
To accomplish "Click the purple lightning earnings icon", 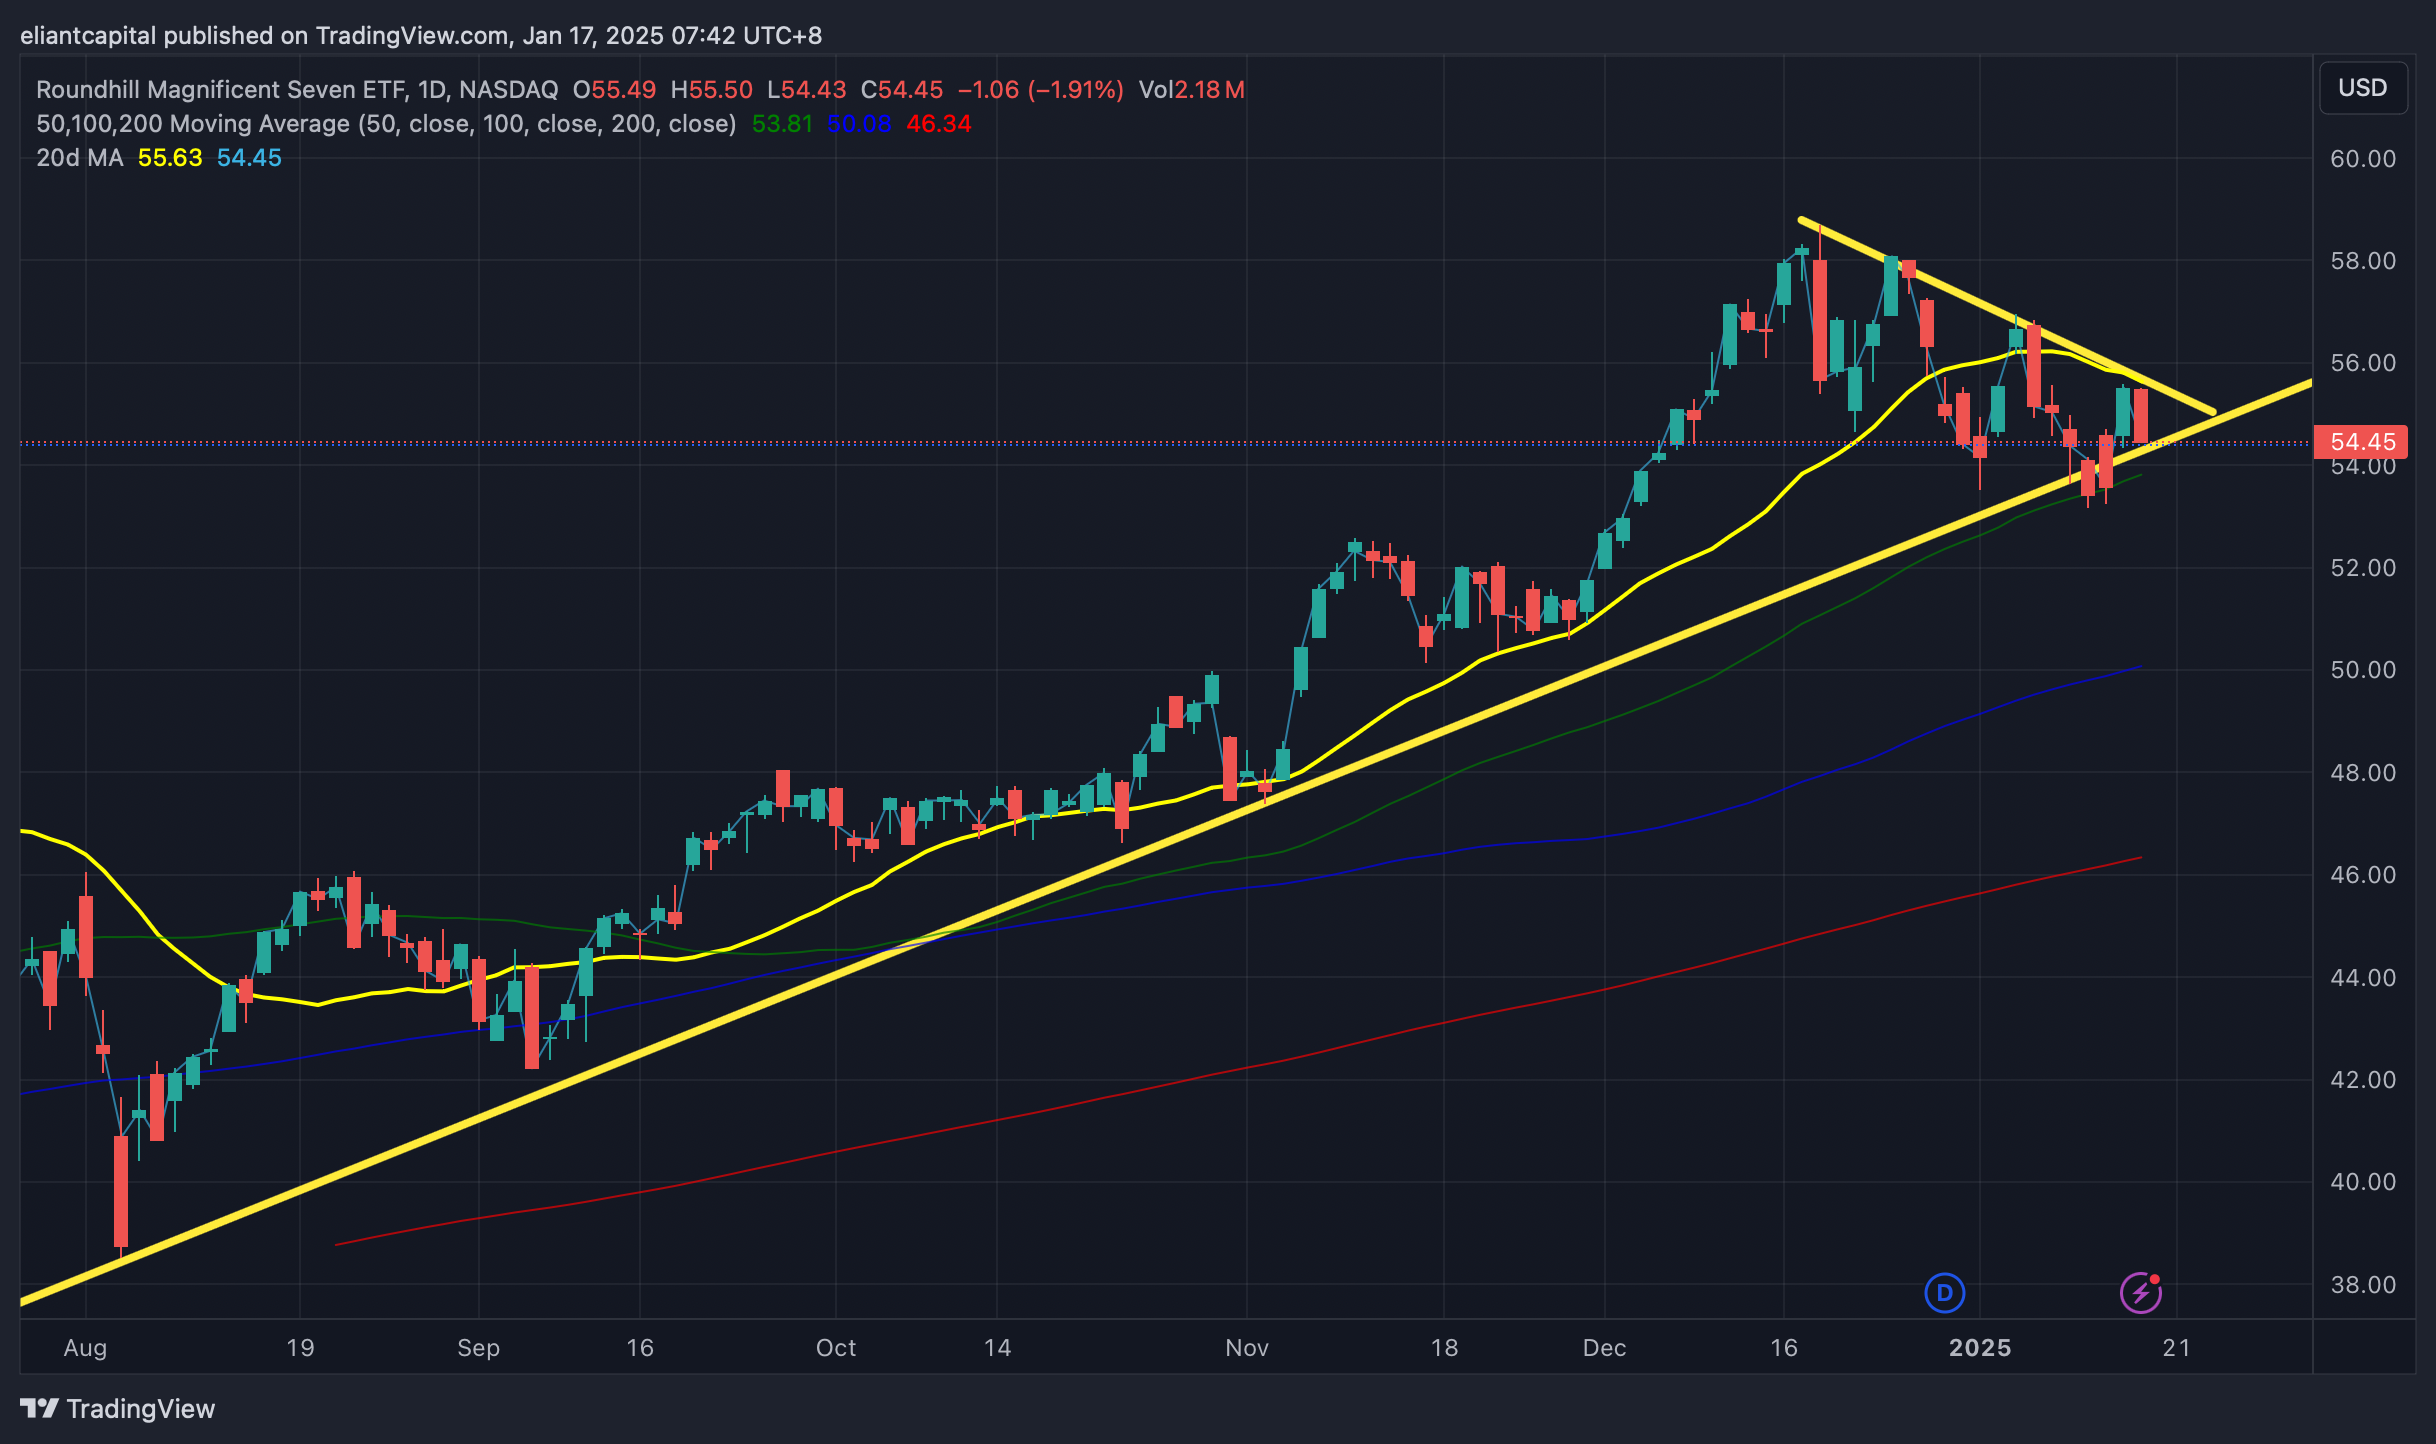I will pos(2140,1292).
